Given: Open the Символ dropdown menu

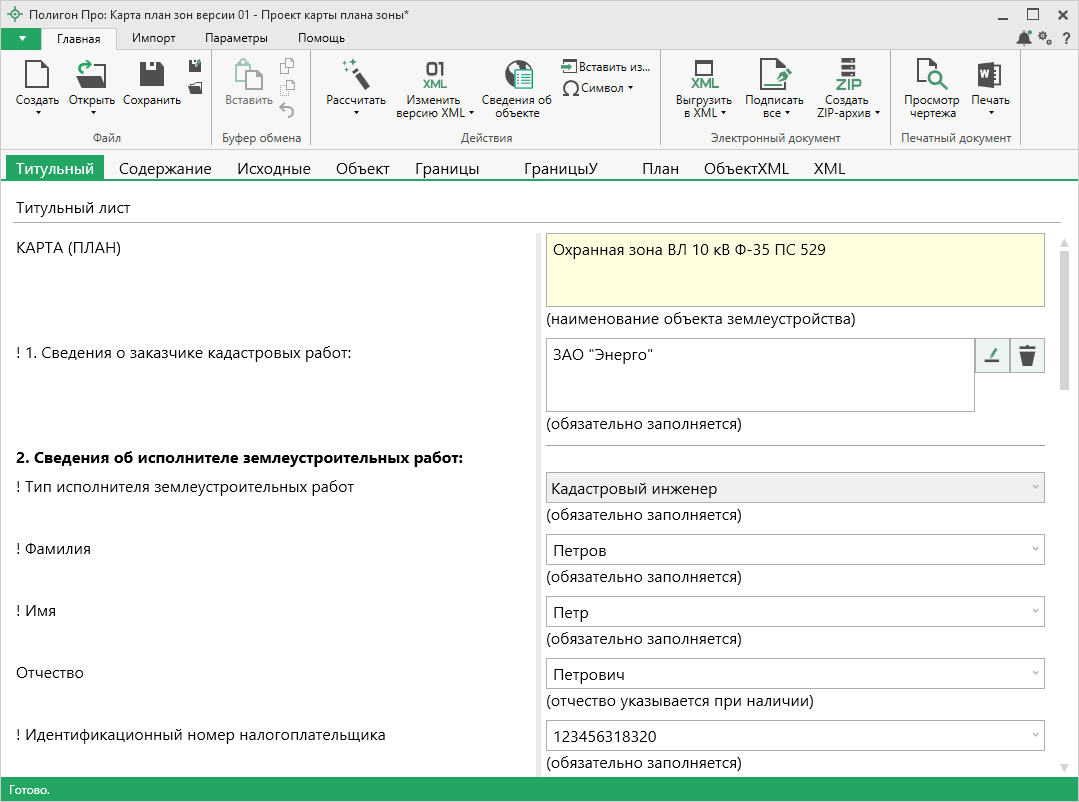Looking at the screenshot, I should point(598,88).
